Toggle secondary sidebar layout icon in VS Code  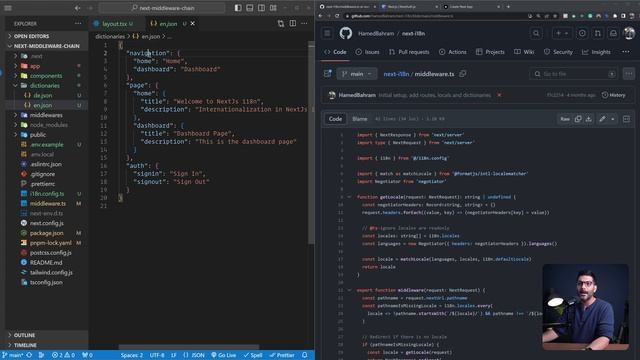pyautogui.click(x=262, y=8)
